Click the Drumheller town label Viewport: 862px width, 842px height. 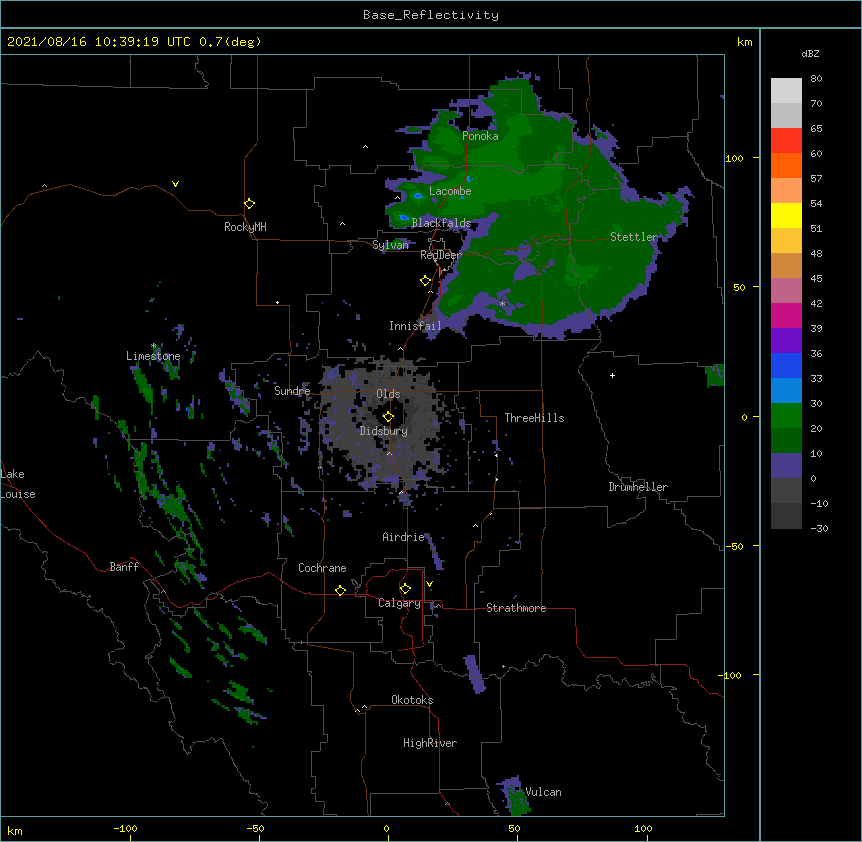click(x=638, y=487)
